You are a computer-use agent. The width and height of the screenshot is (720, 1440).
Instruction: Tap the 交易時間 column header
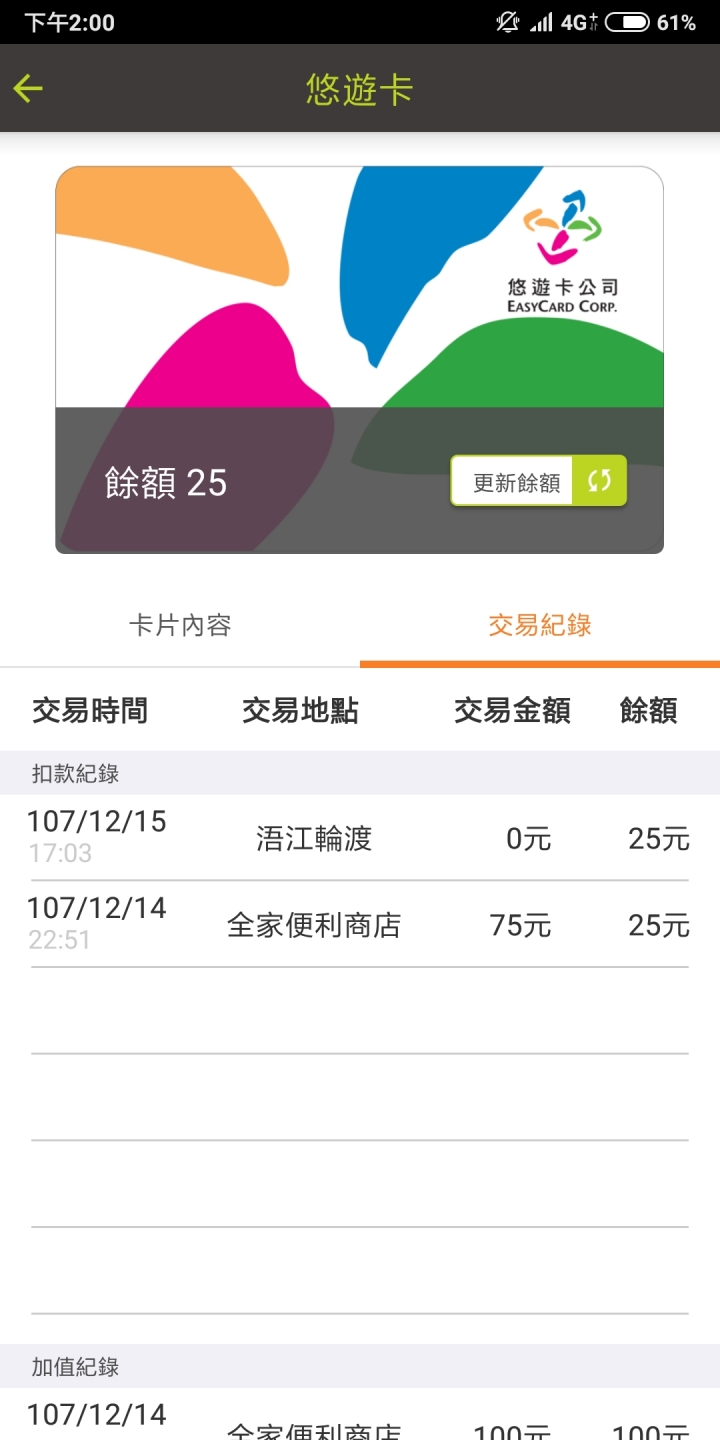pyautogui.click(x=90, y=711)
